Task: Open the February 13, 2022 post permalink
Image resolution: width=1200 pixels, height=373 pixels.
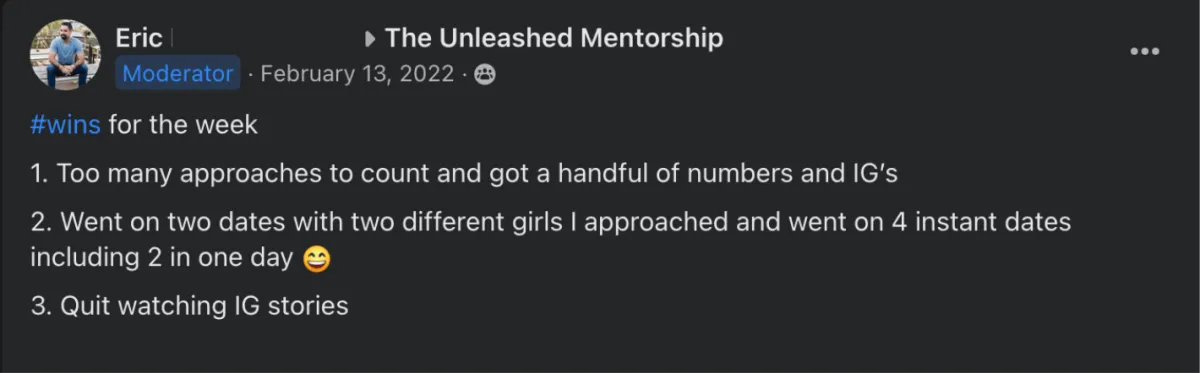Action: [x=357, y=74]
